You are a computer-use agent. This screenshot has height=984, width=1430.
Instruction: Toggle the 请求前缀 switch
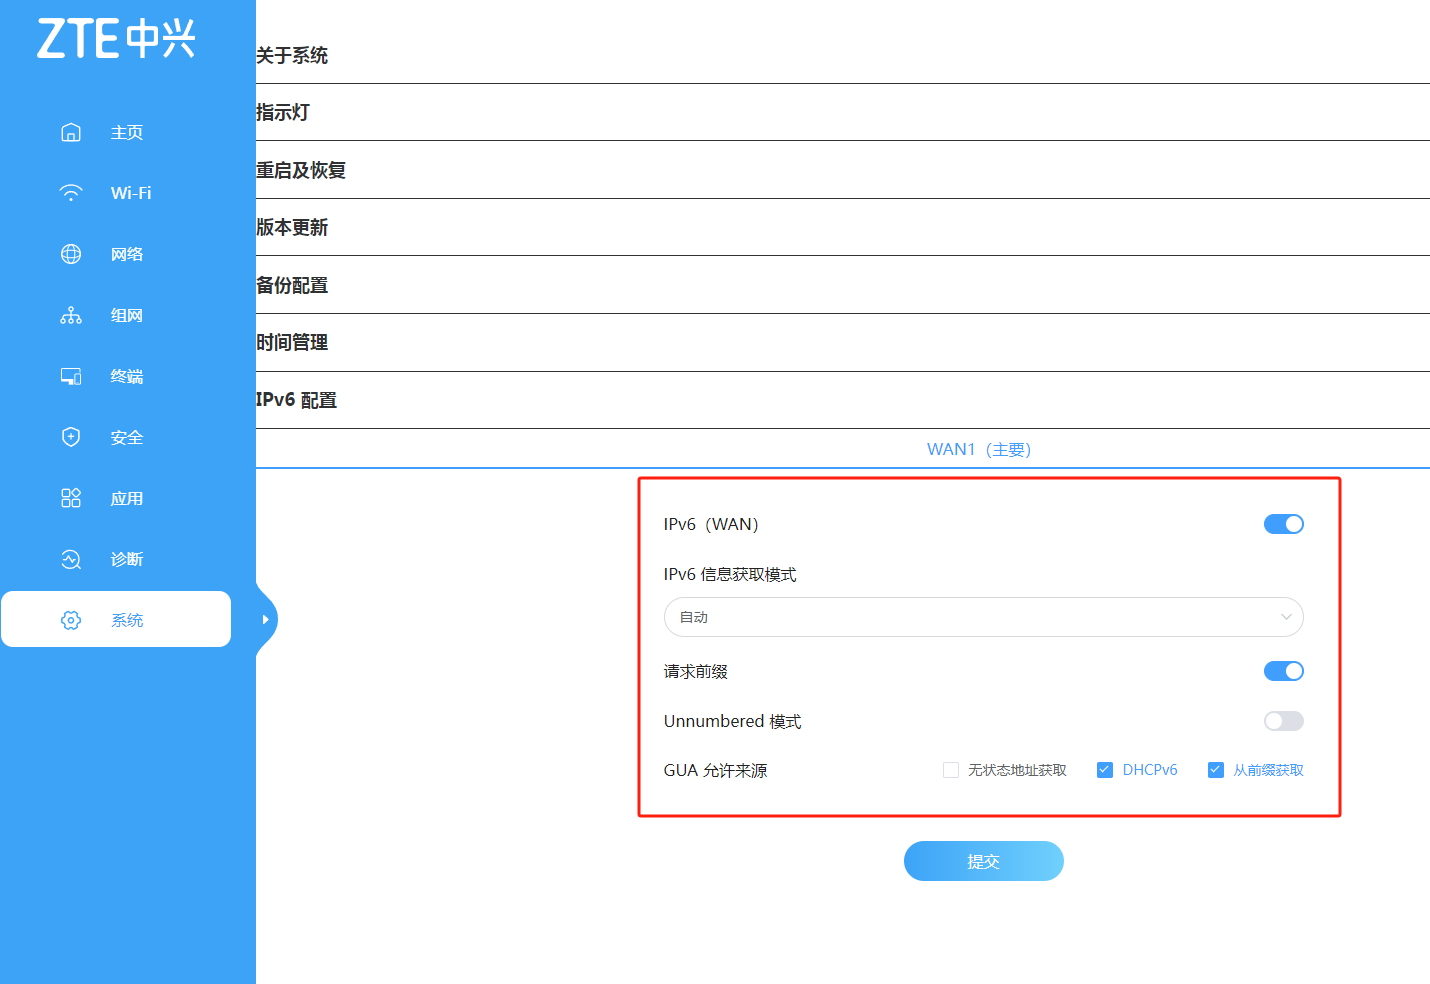[1283, 671]
